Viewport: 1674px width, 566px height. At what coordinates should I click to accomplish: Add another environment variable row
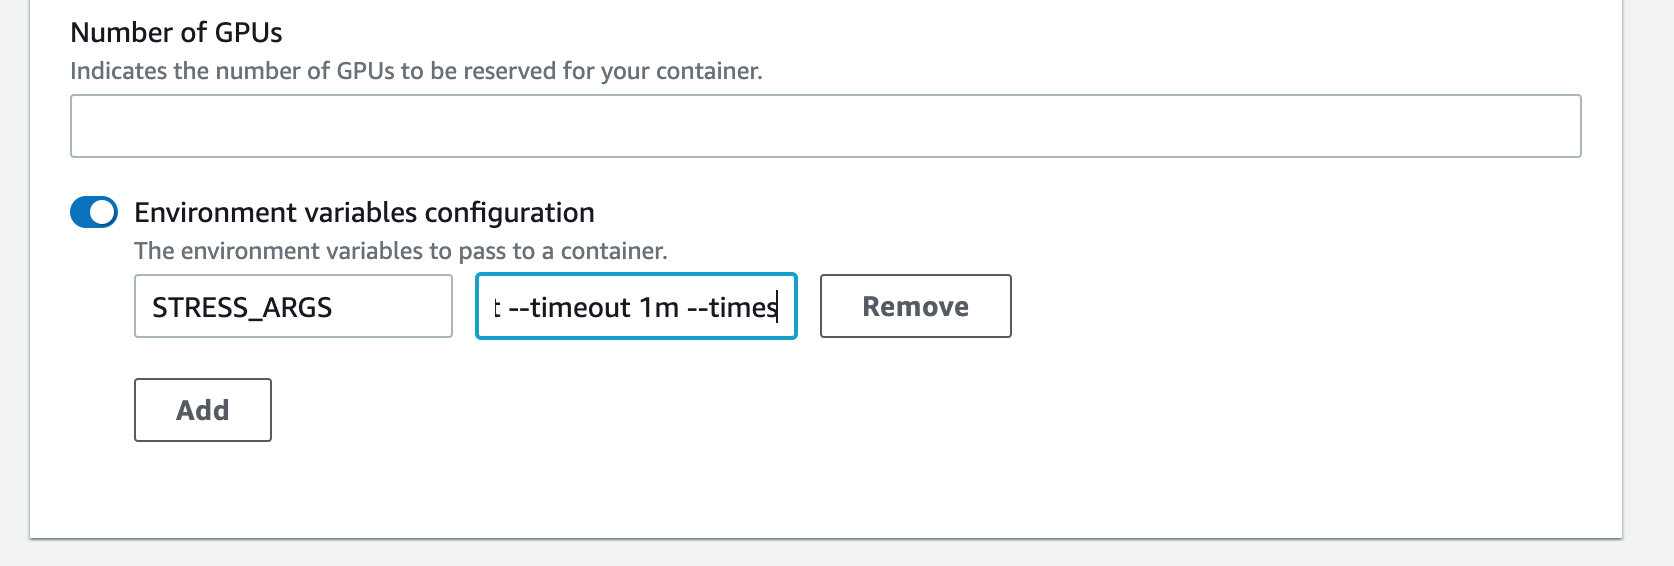203,410
